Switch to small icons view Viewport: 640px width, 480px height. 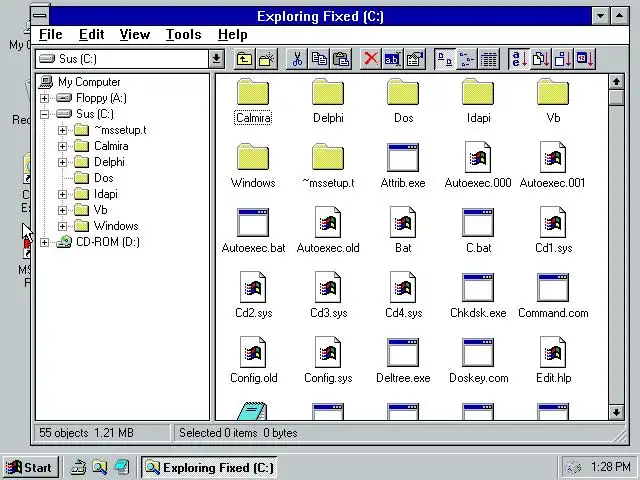(467, 59)
